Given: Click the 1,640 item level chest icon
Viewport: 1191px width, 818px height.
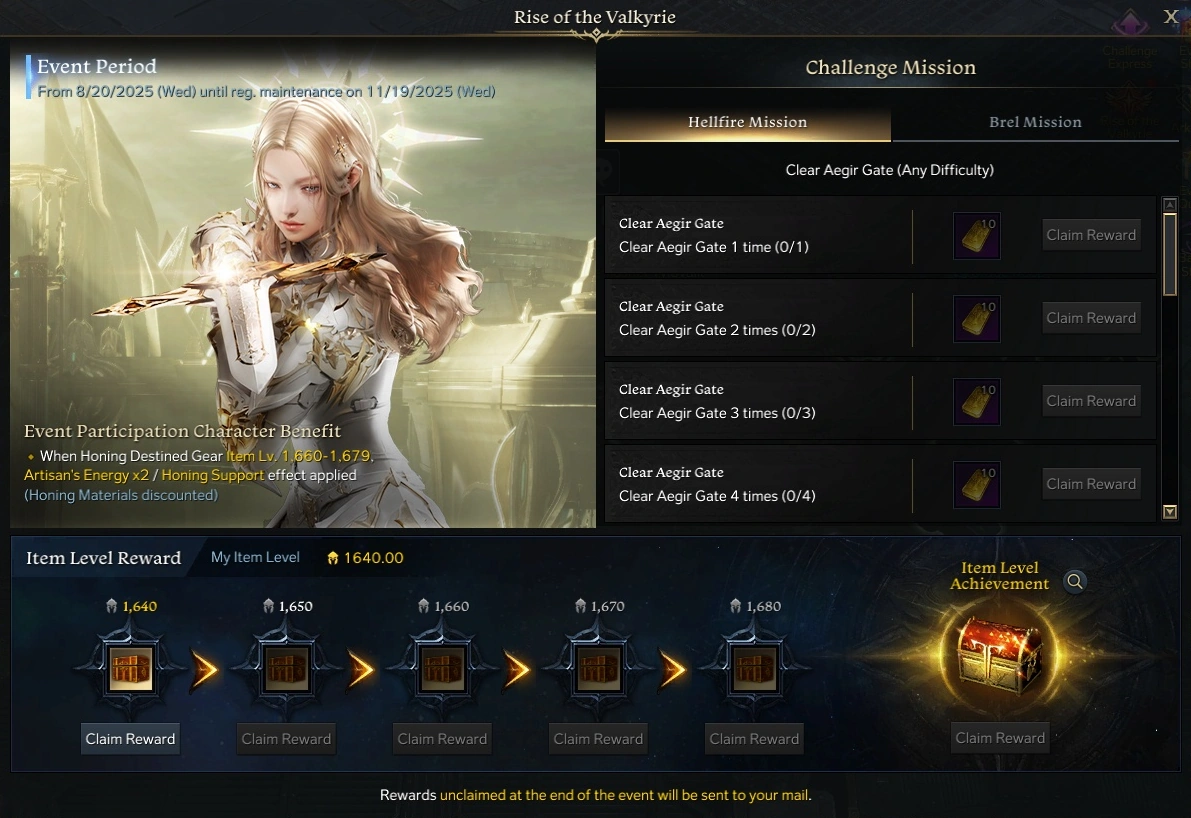Looking at the screenshot, I should pyautogui.click(x=131, y=669).
